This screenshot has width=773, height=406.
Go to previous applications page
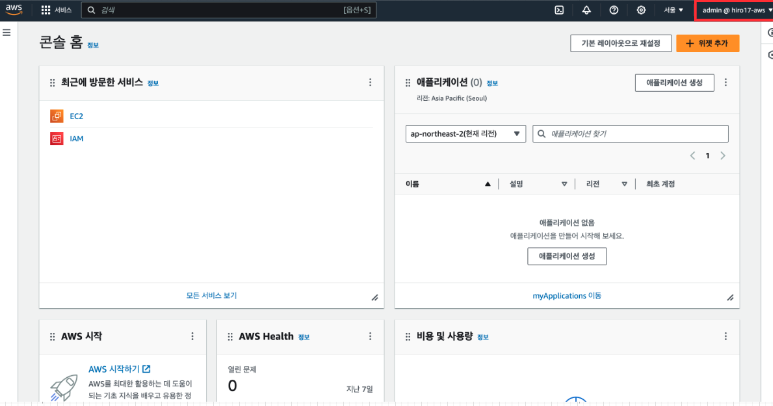click(693, 156)
